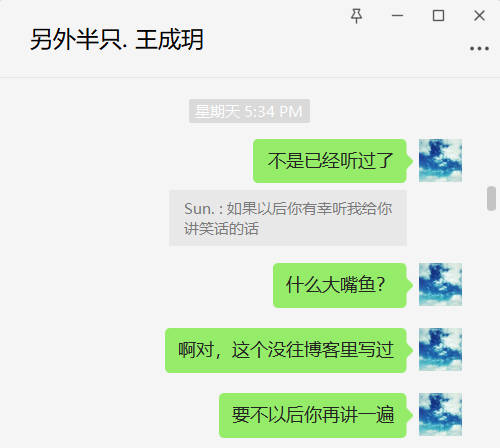Close the chat window
This screenshot has height=448, width=500.
[x=480, y=16]
